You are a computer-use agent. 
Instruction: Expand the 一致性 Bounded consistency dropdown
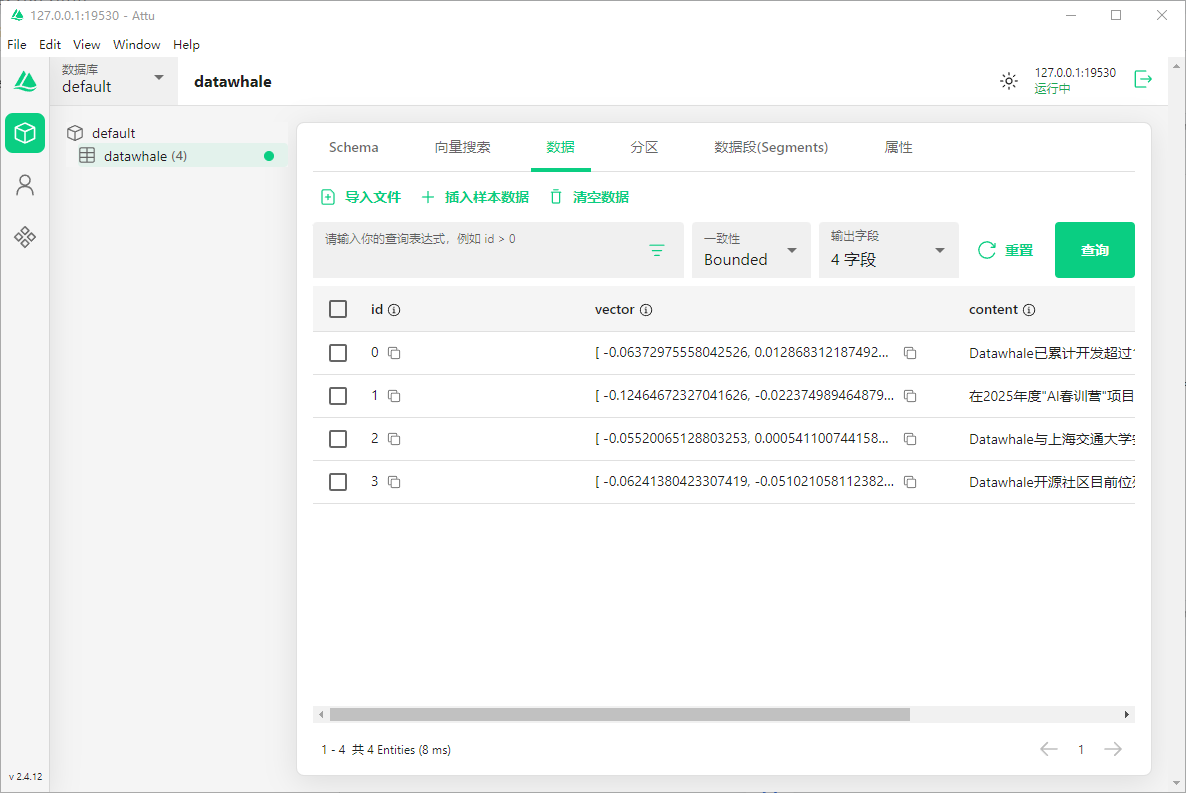(751, 250)
